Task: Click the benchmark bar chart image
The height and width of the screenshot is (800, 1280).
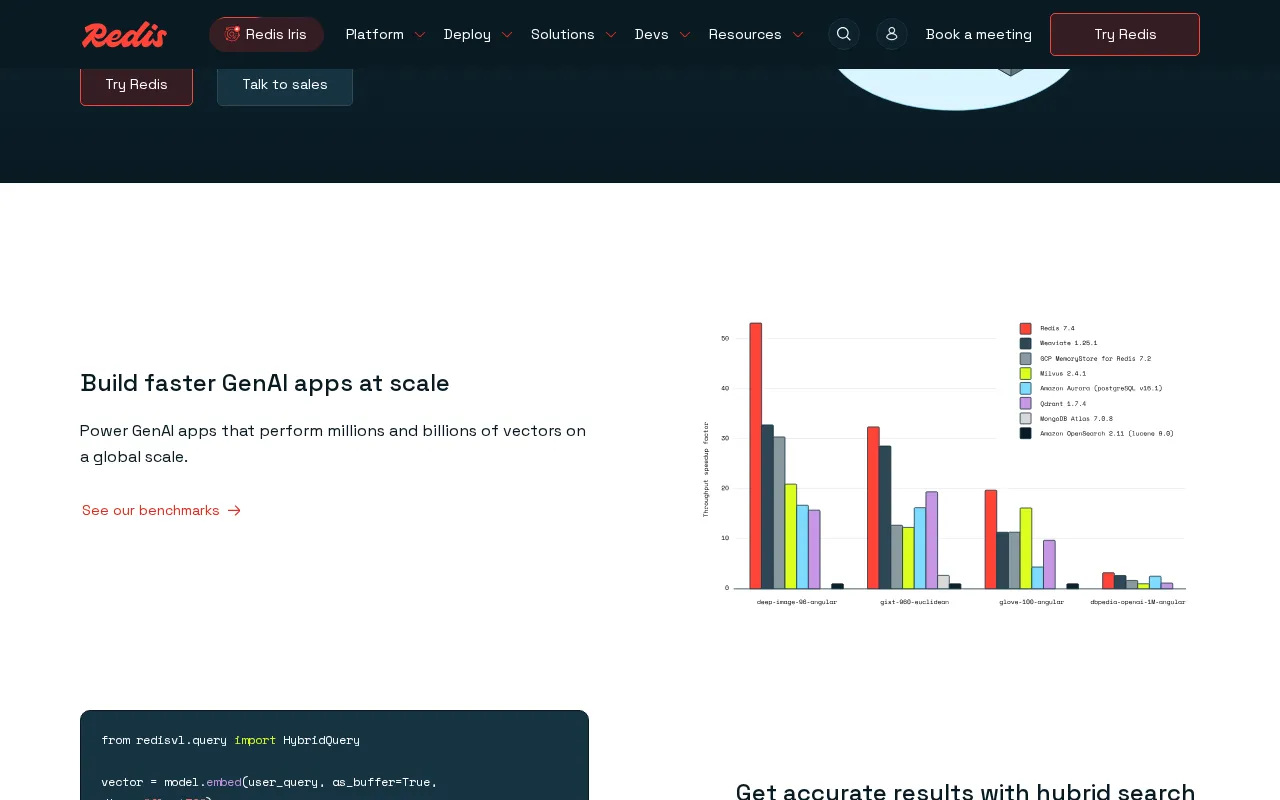Action: [x=944, y=464]
